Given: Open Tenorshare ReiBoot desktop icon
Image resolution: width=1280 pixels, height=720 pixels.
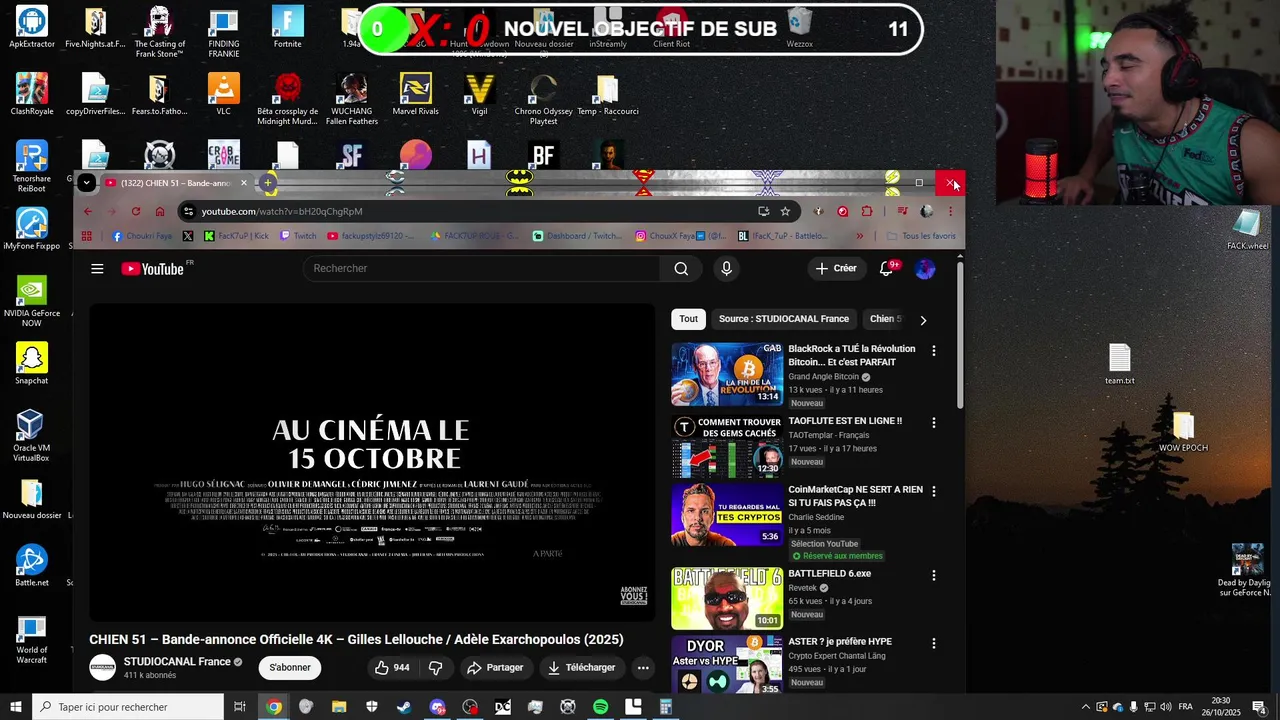Looking at the screenshot, I should click(x=32, y=167).
